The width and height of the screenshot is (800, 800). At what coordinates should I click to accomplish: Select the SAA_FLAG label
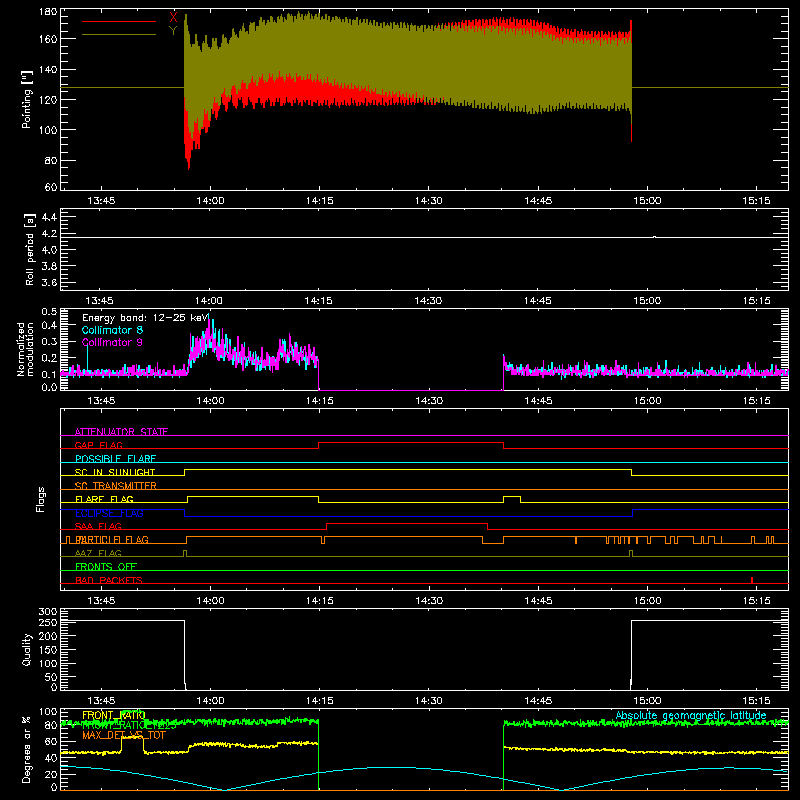tap(98, 526)
